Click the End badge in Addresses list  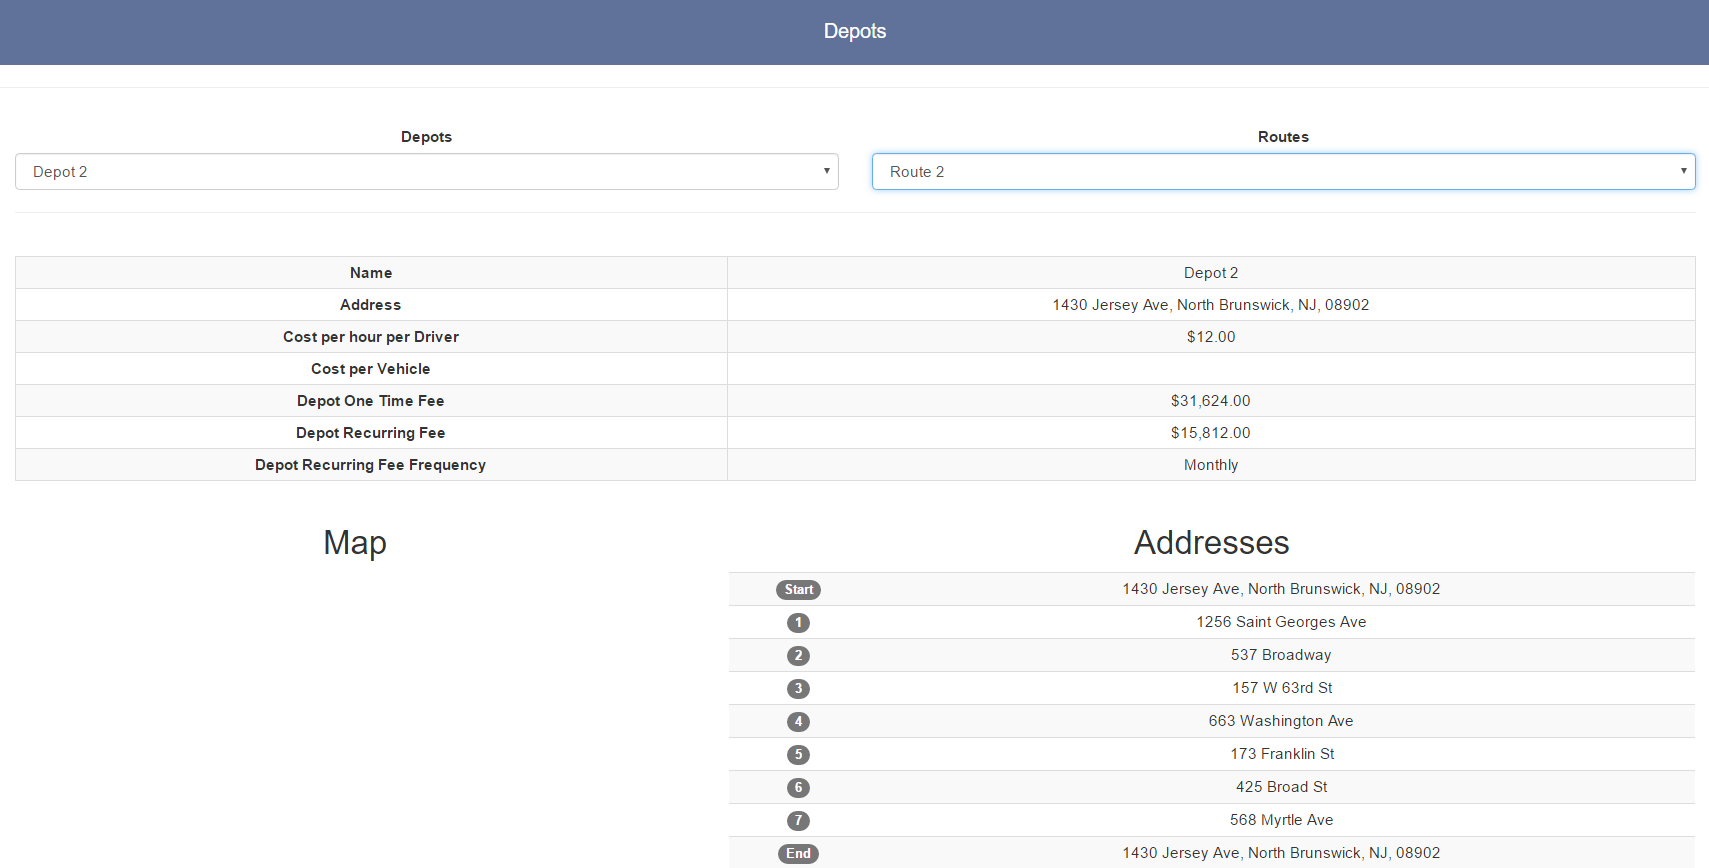click(798, 854)
